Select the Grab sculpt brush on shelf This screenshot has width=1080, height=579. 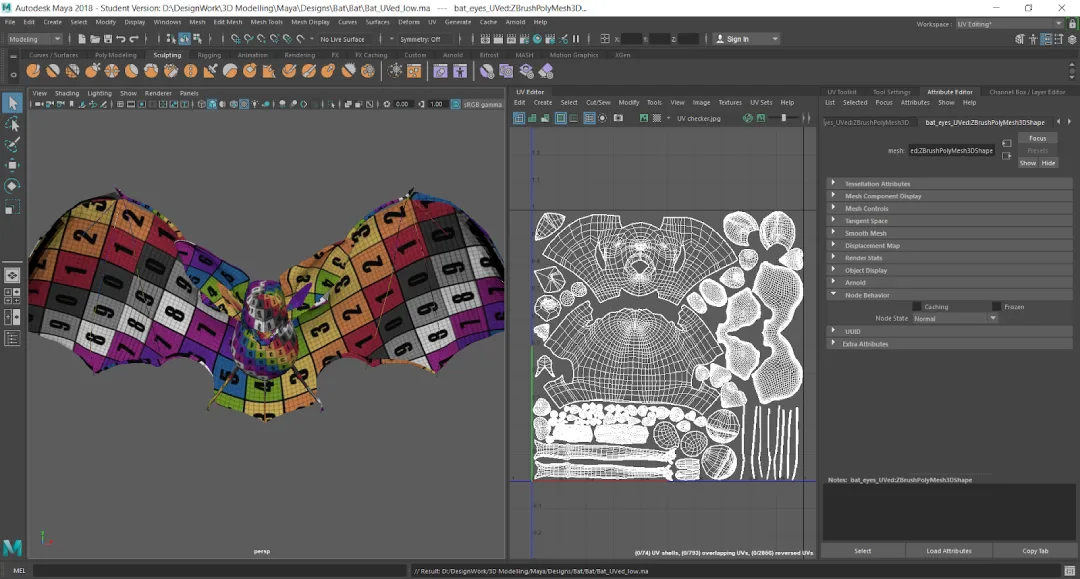pos(92,71)
